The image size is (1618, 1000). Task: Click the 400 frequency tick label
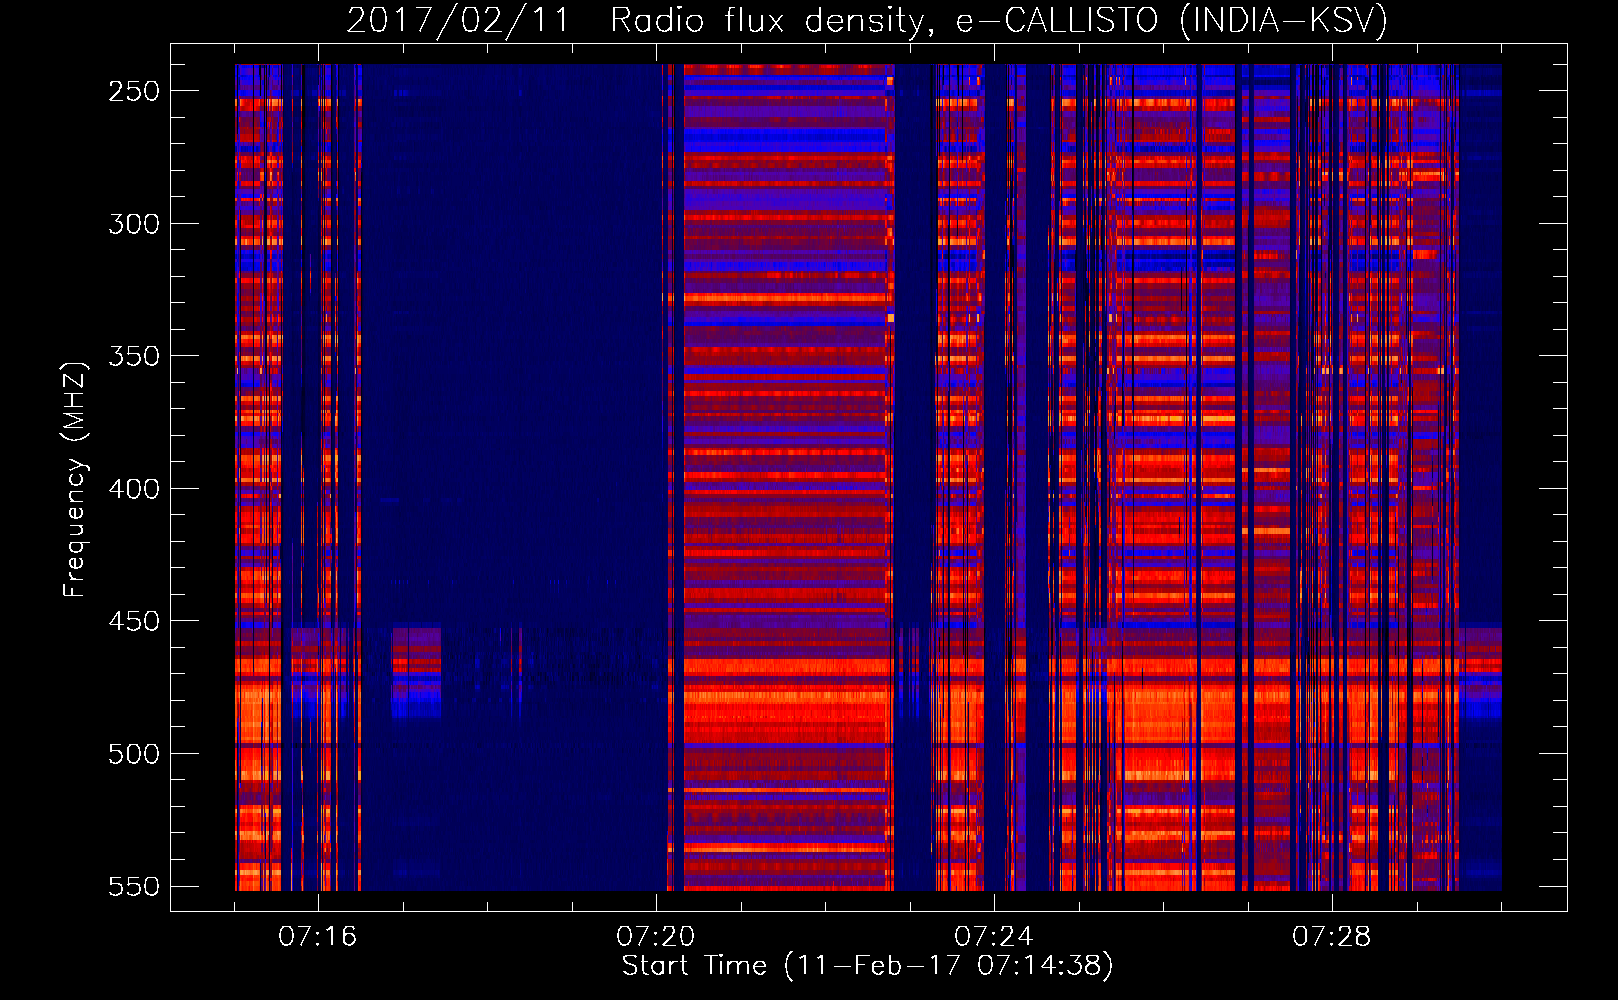pos(134,489)
